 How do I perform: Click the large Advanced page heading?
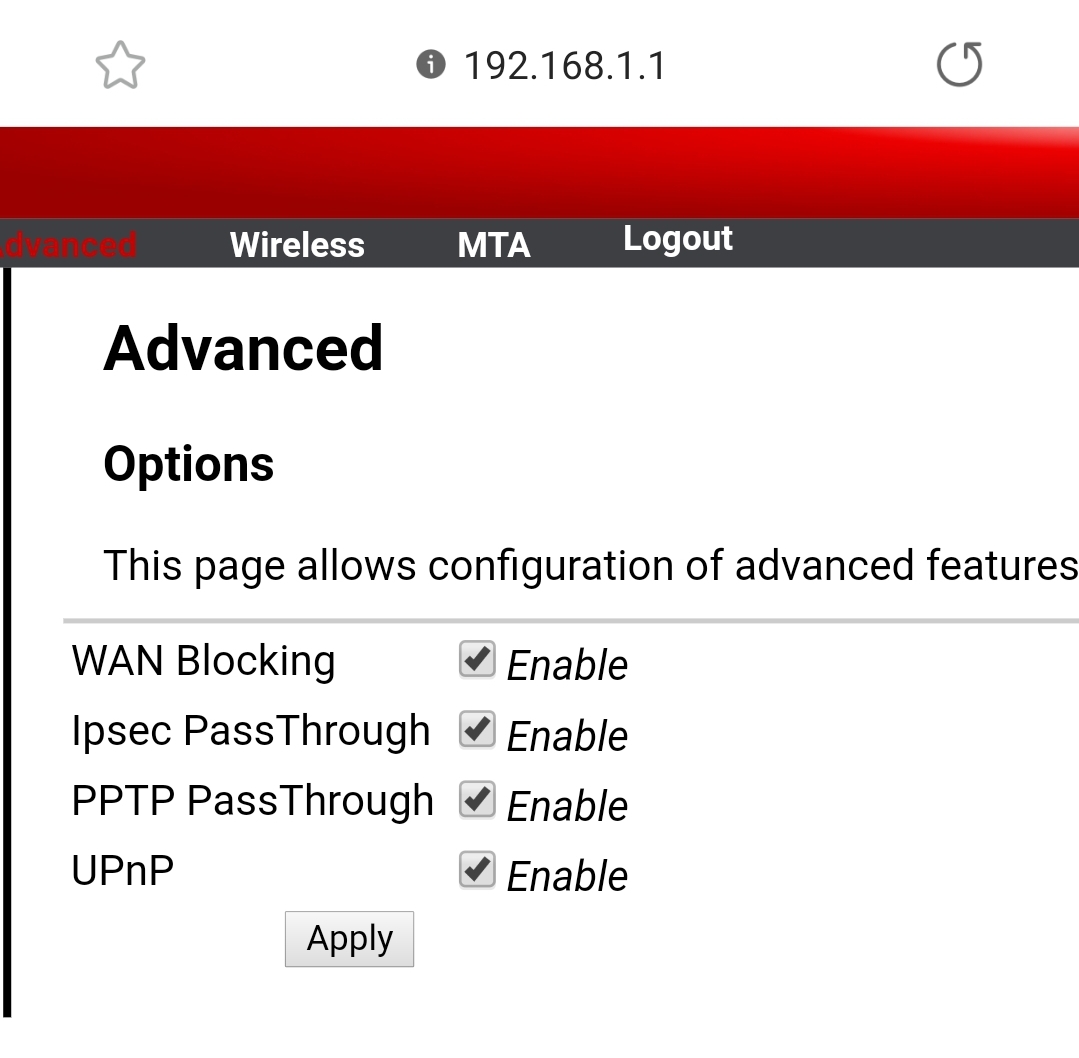pos(243,348)
